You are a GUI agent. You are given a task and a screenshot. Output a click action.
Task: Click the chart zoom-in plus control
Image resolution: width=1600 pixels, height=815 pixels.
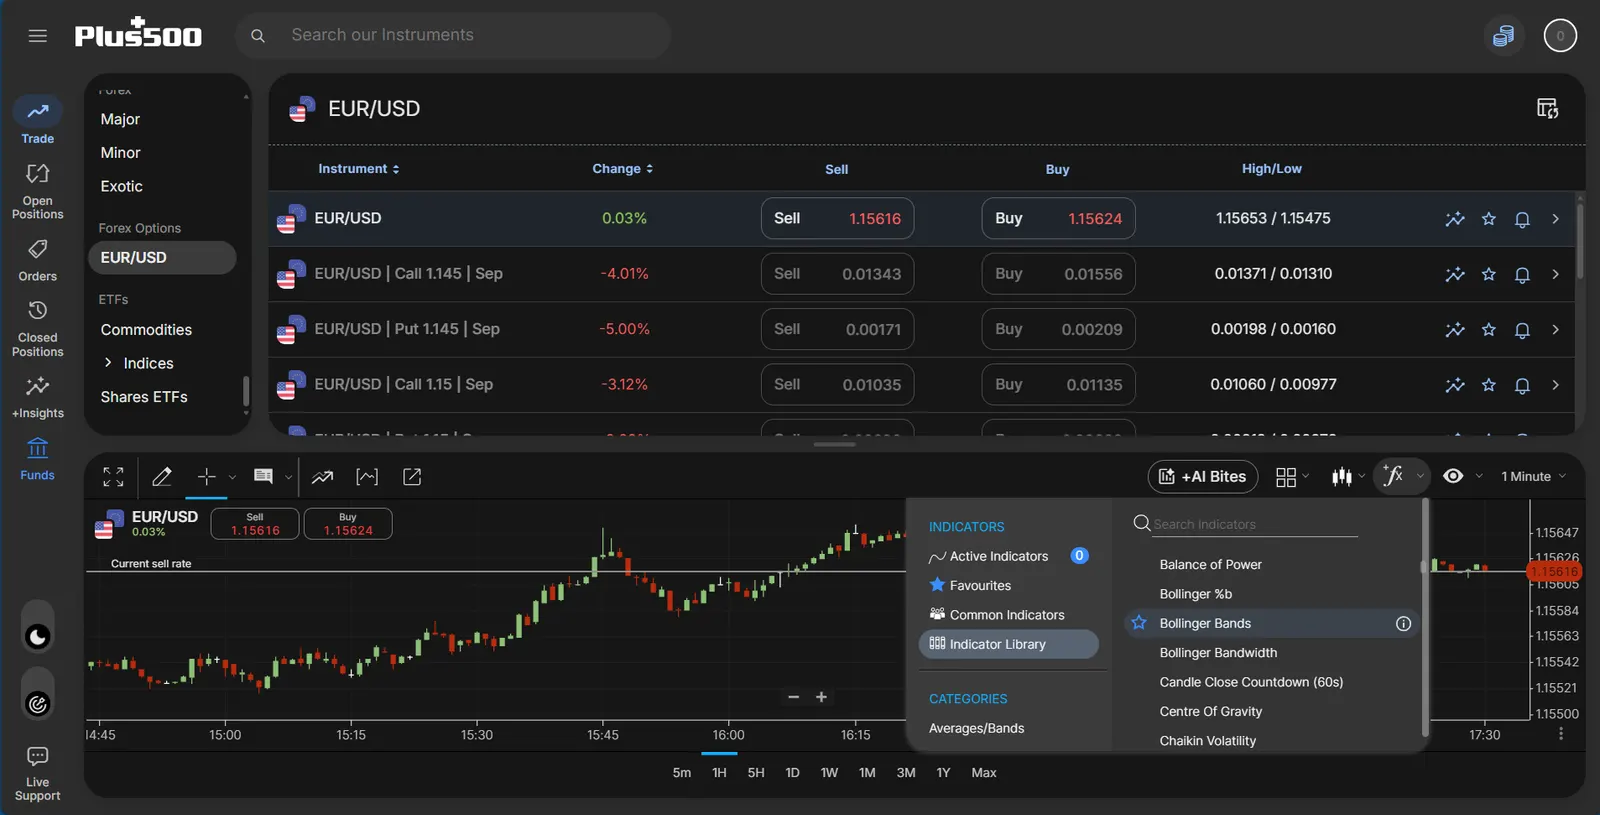[x=821, y=697]
